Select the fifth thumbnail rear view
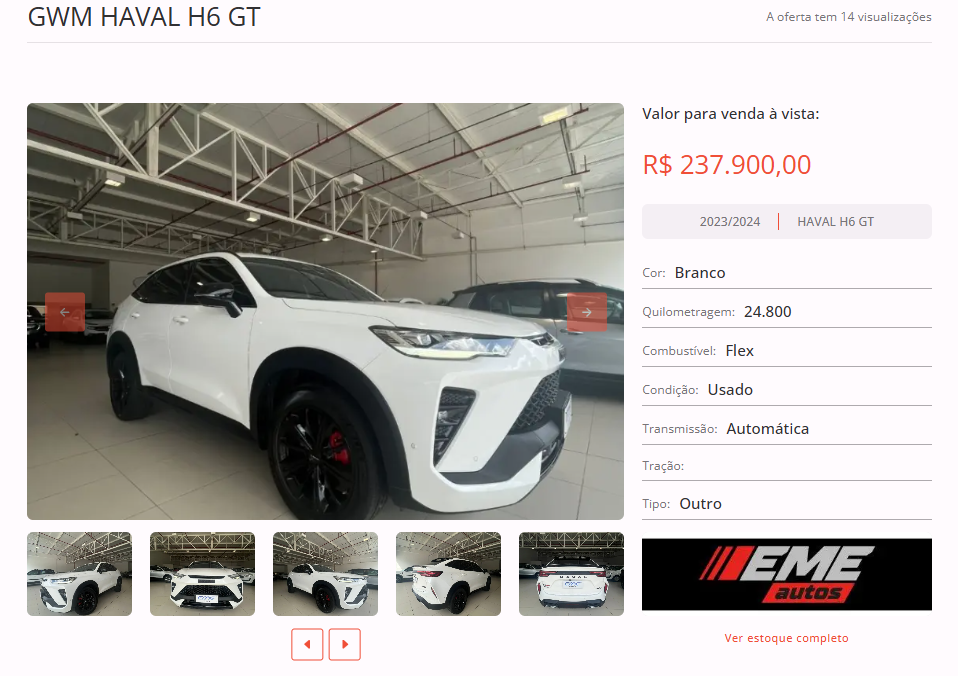The height and width of the screenshot is (676, 958). [x=571, y=573]
